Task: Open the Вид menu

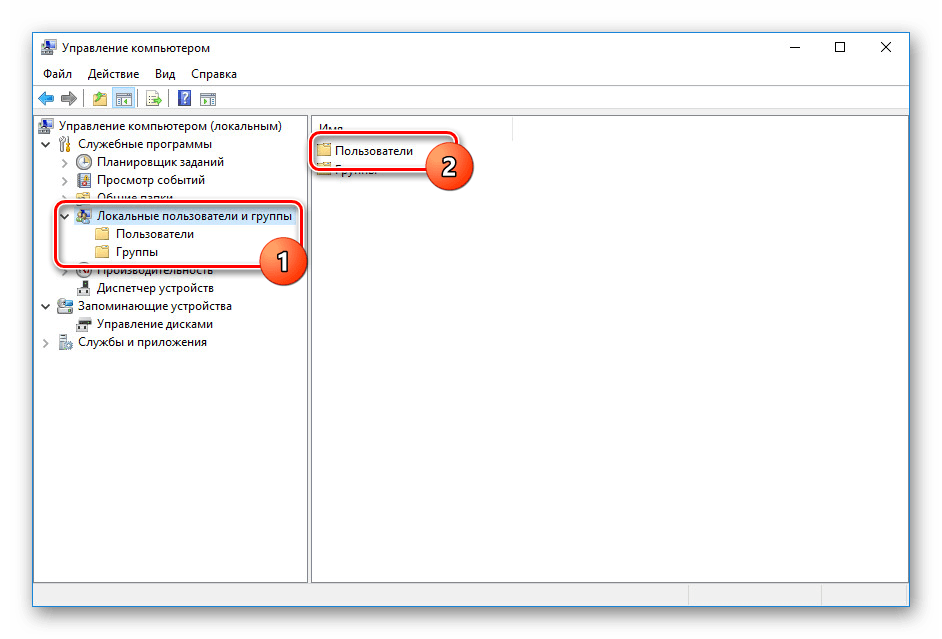Action: pos(165,74)
